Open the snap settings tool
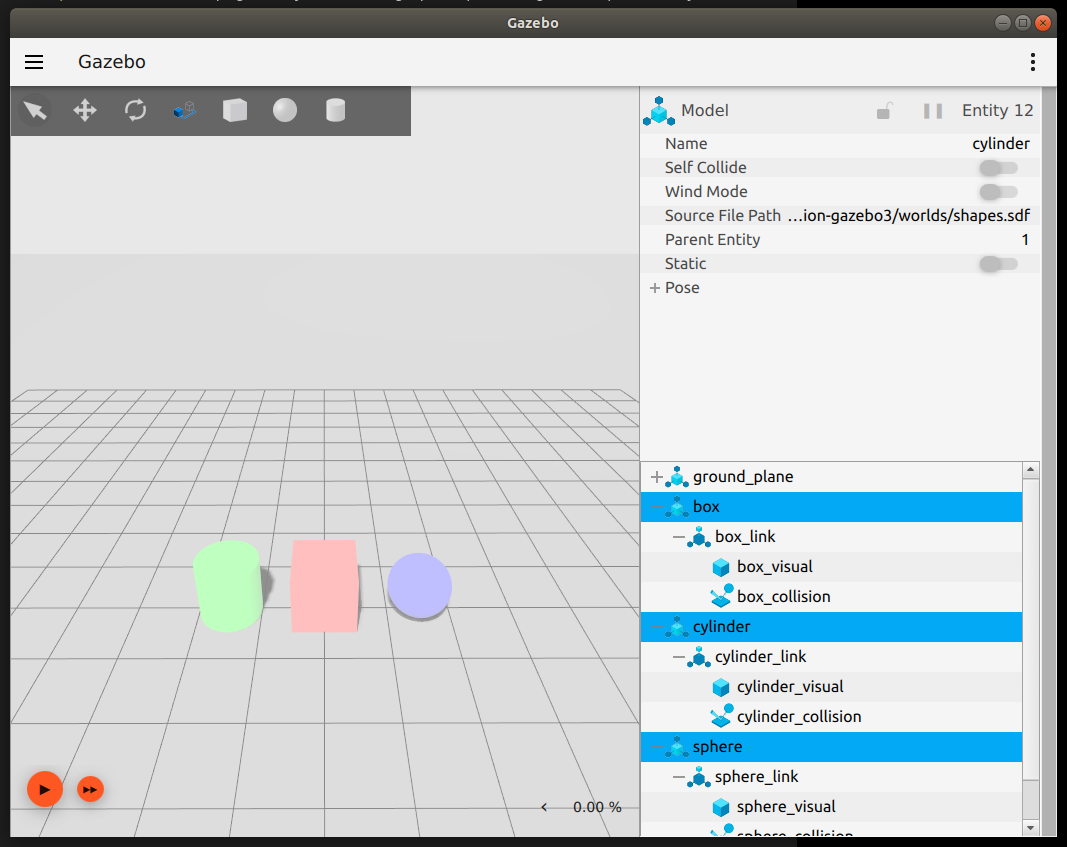 click(185, 110)
